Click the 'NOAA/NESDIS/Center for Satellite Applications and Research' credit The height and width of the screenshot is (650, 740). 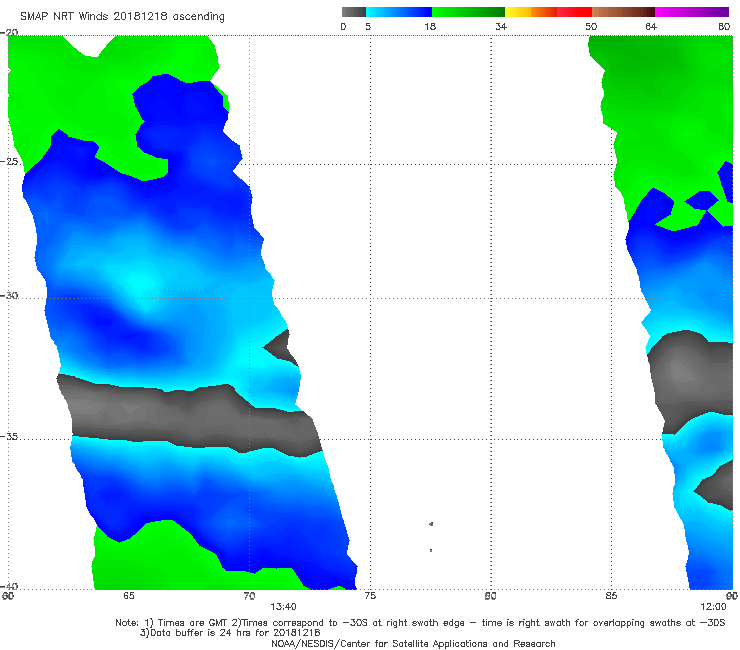(x=413, y=644)
